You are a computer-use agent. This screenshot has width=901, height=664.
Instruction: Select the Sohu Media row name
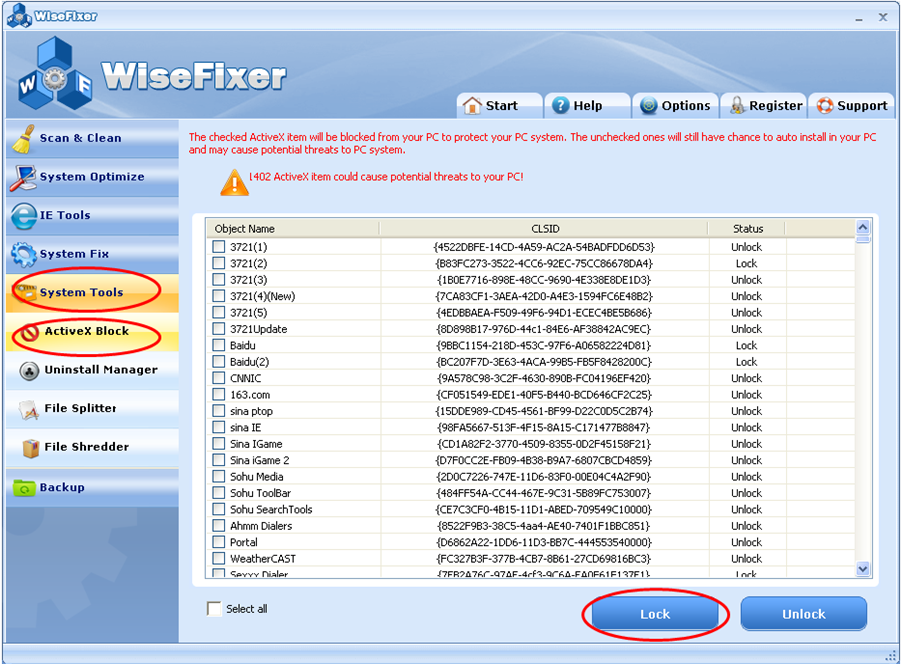256,477
